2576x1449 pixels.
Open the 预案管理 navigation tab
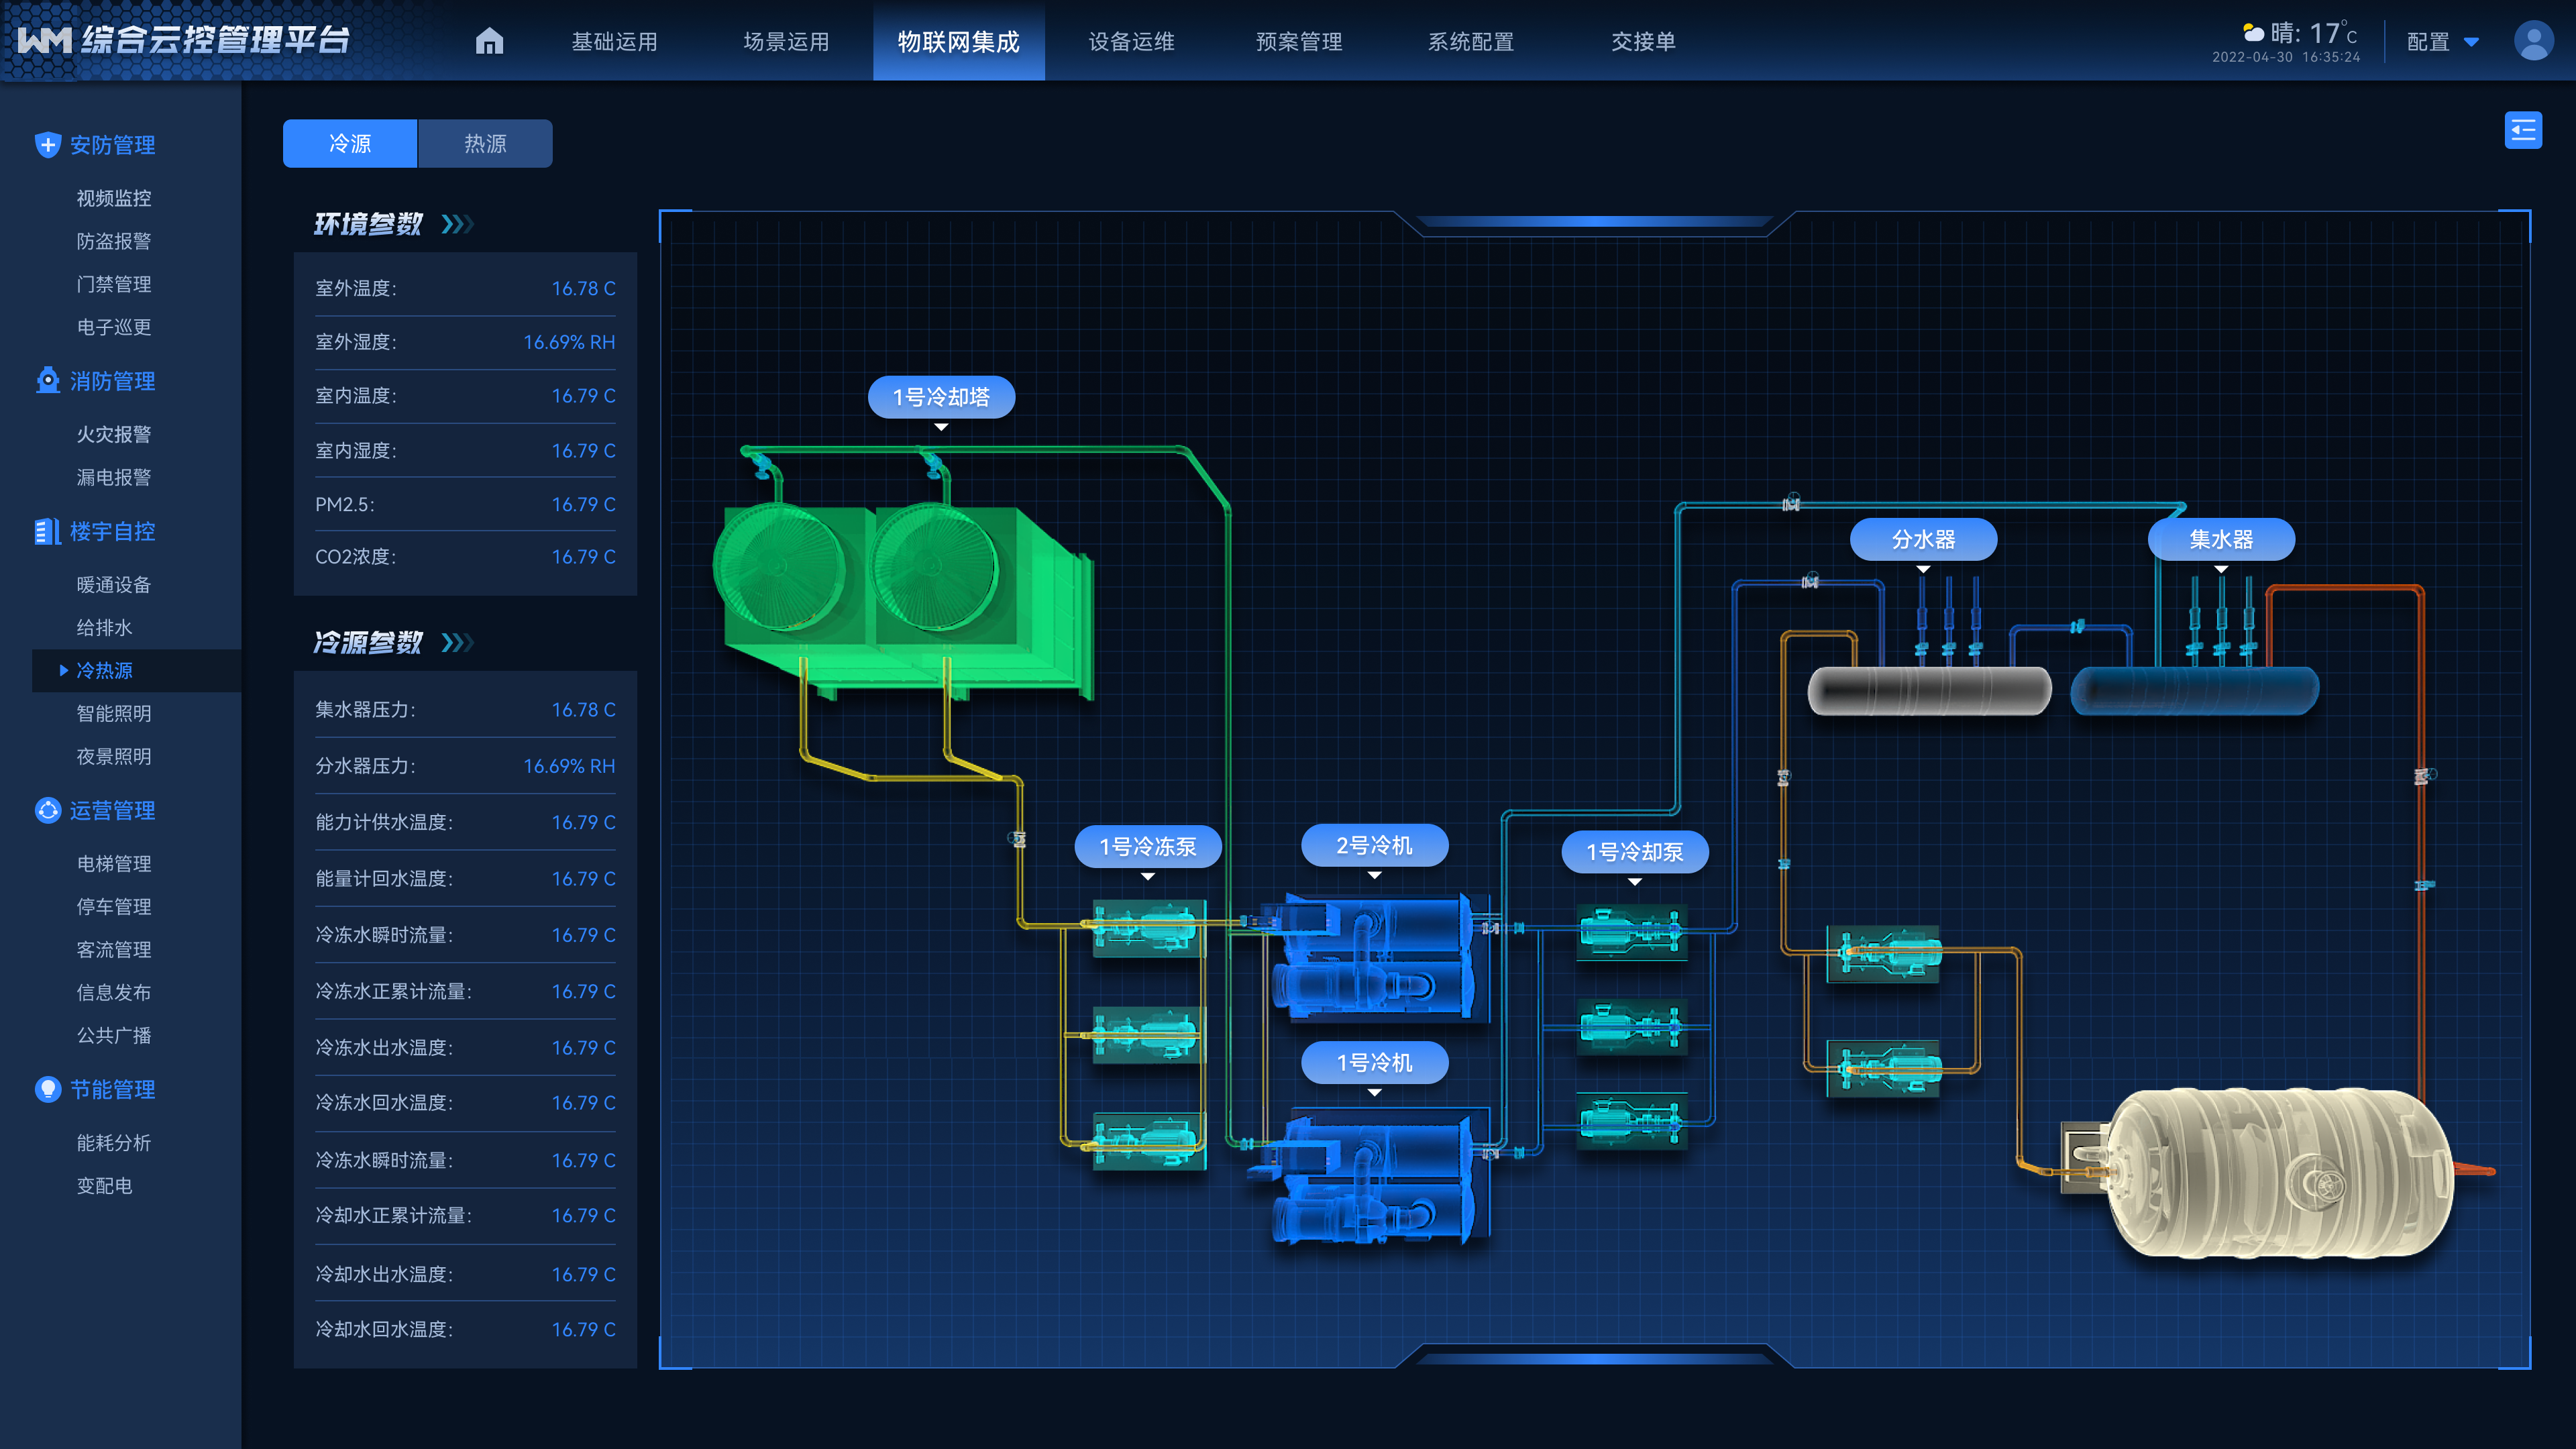coord(1299,42)
